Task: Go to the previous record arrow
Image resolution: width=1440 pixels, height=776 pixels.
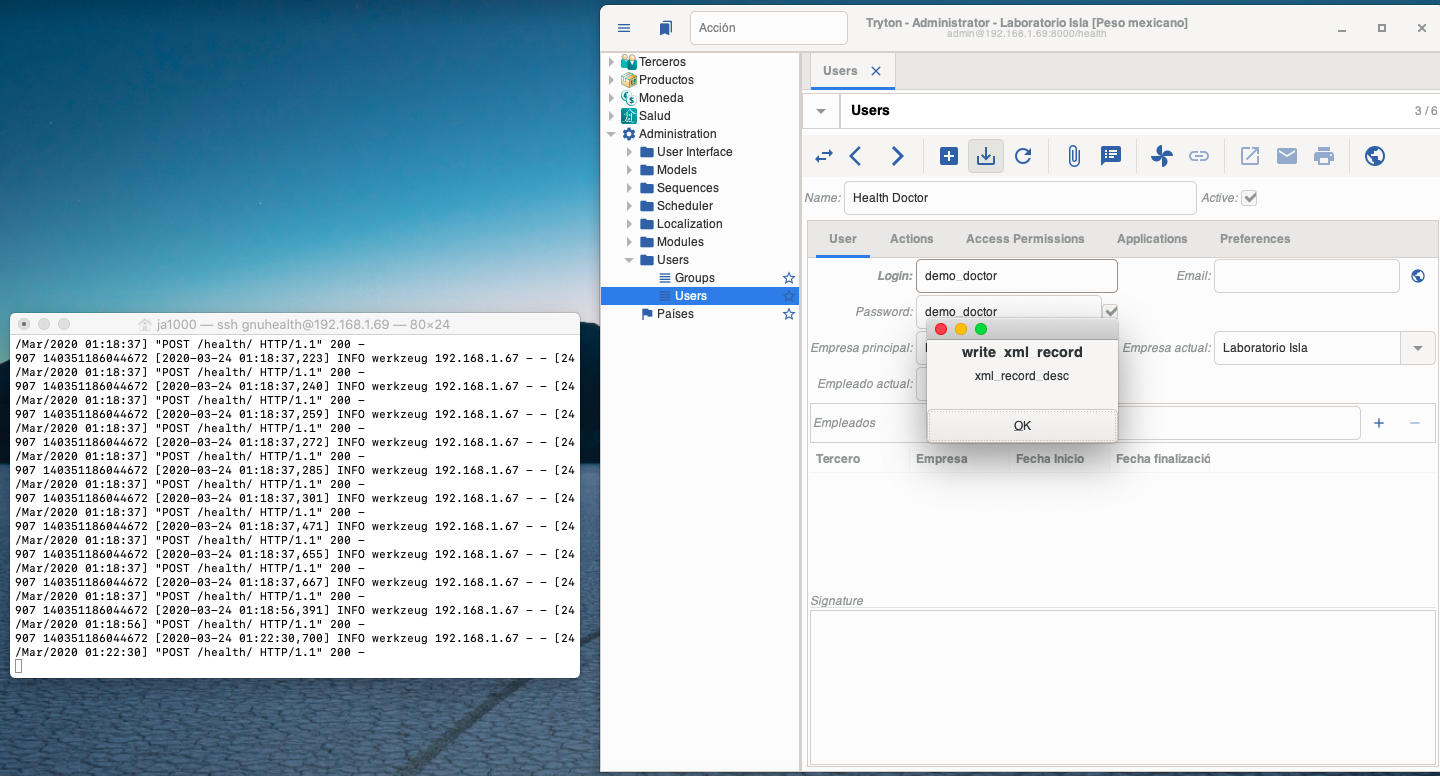Action: tap(856, 156)
